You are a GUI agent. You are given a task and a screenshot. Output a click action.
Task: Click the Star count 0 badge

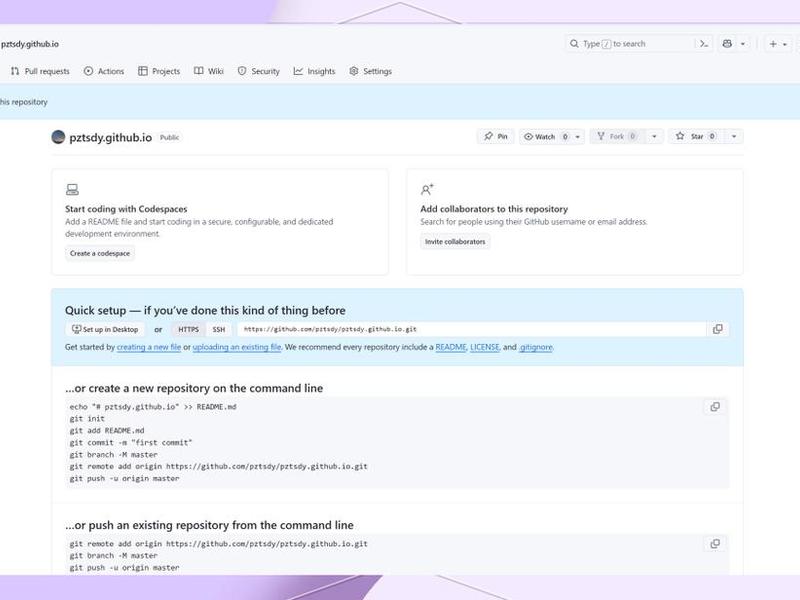click(x=712, y=136)
